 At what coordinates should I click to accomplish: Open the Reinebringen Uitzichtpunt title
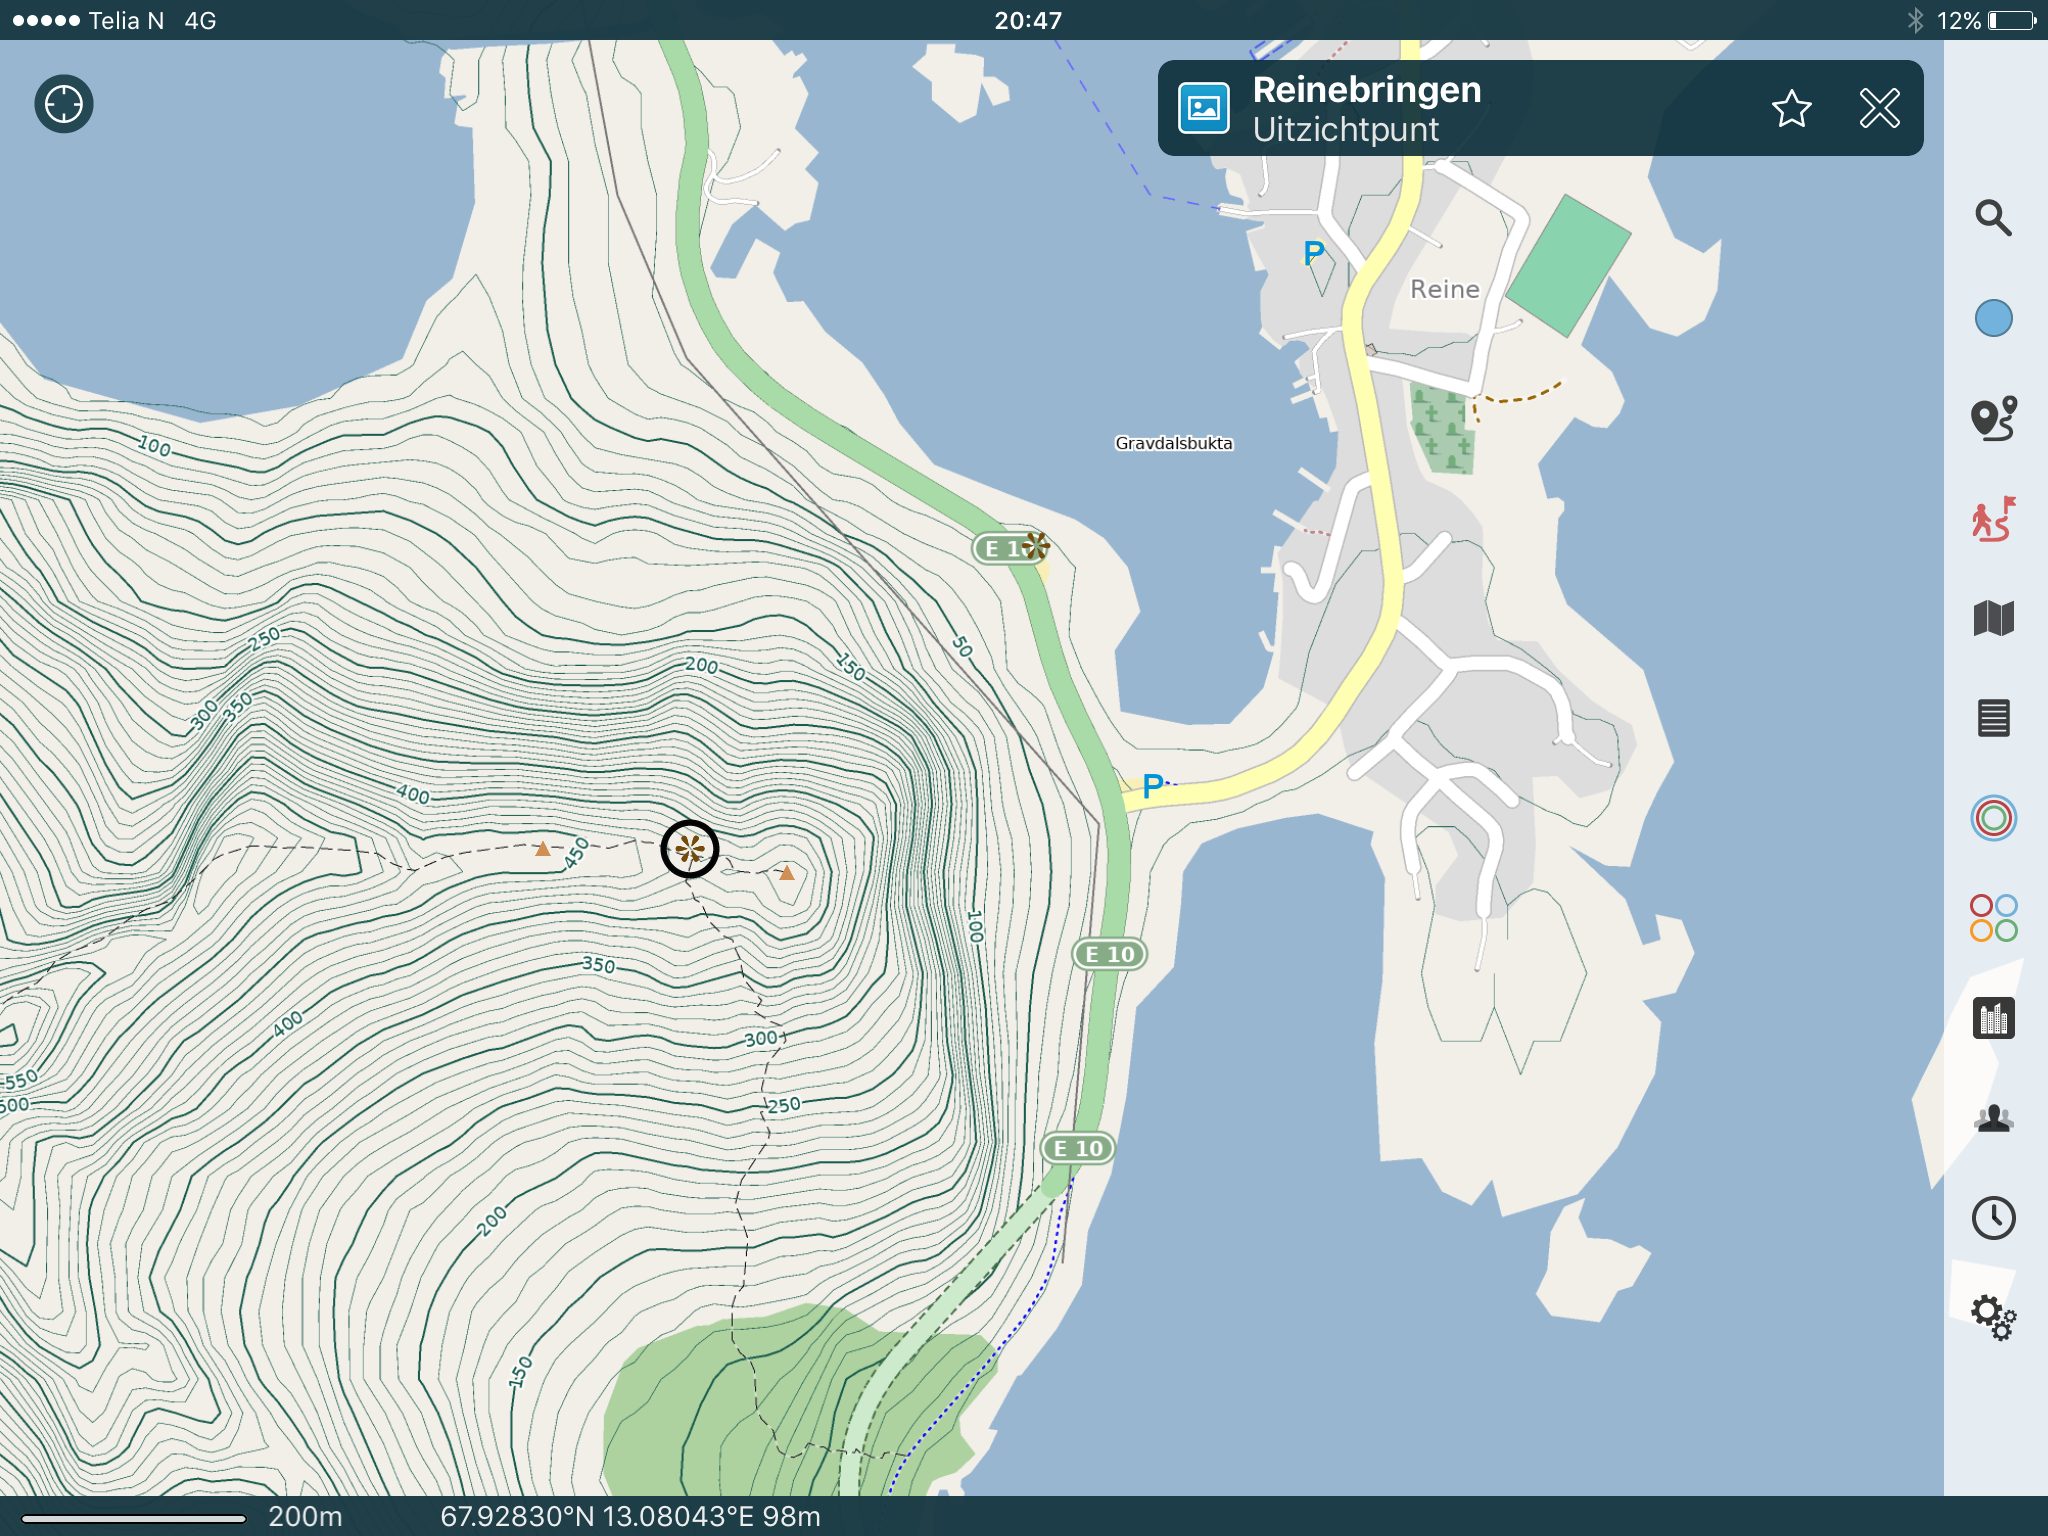point(1366,109)
